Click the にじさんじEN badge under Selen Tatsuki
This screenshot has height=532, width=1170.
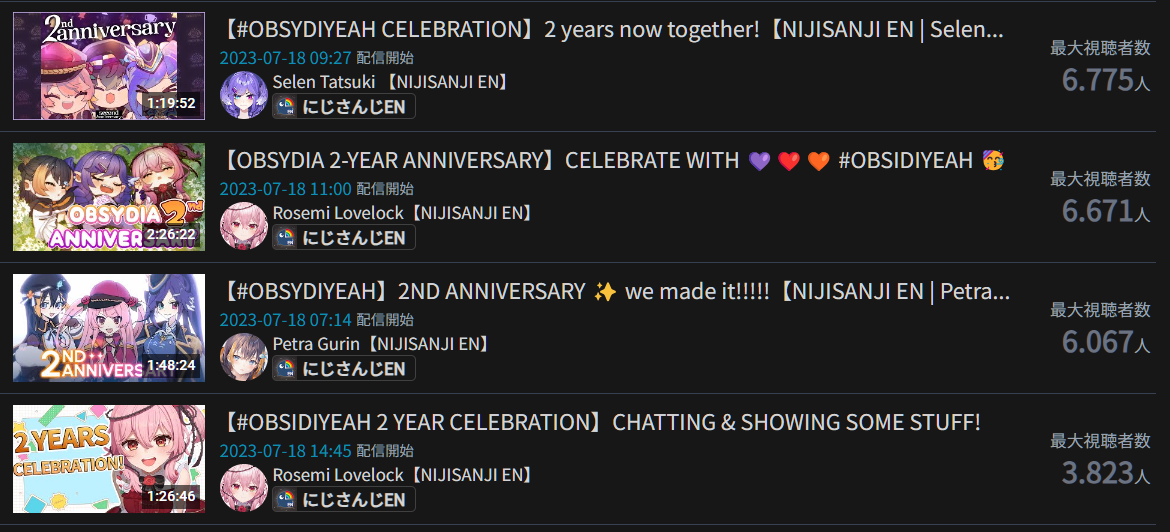click(343, 107)
